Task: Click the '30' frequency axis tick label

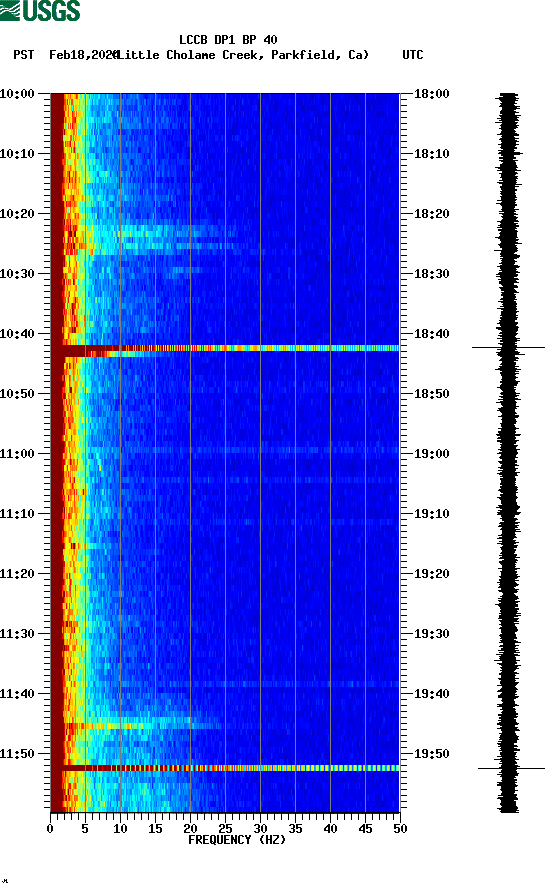Action: click(x=260, y=829)
